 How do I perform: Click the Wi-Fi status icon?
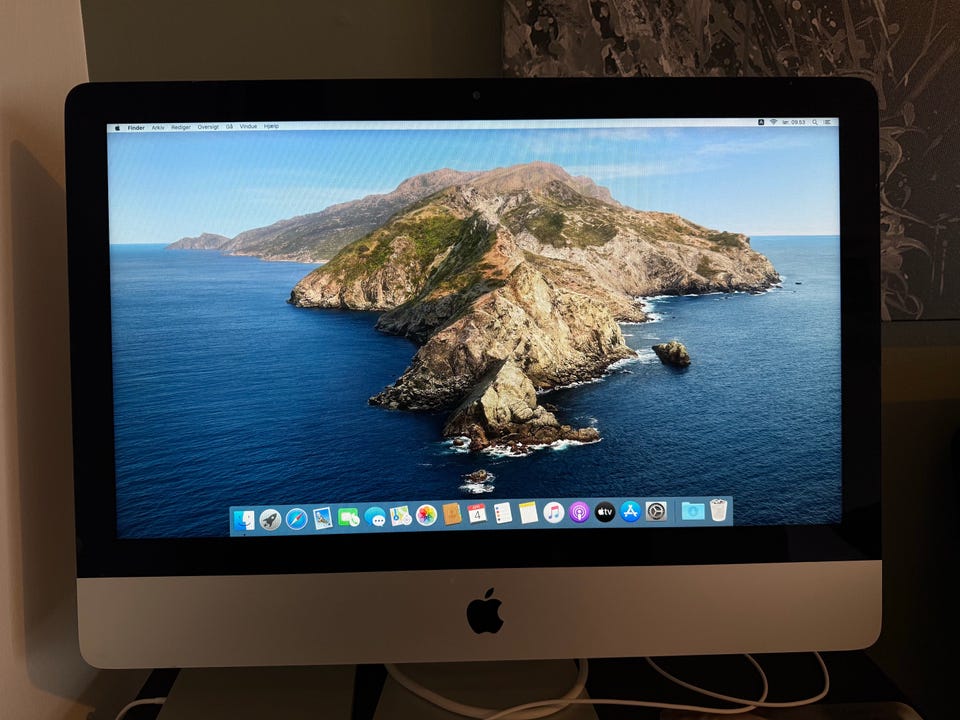coord(773,122)
